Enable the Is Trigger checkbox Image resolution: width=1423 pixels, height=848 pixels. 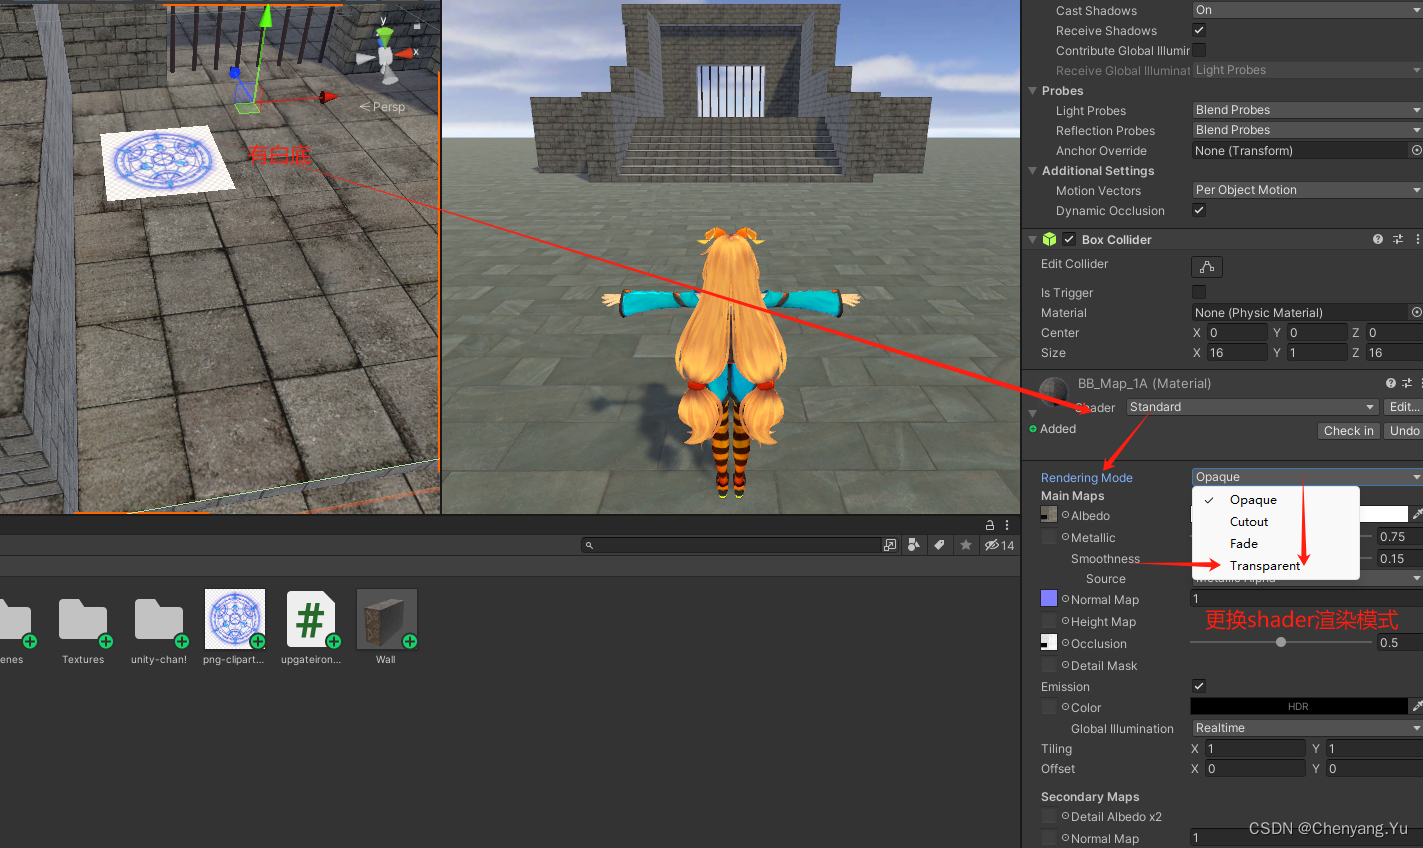(x=1199, y=292)
